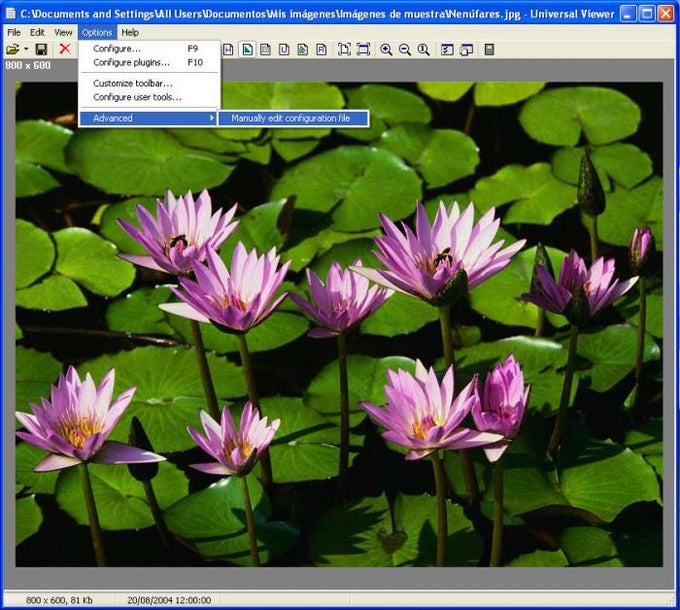Select the Unicode view mode (U icon)
This screenshot has width=680, height=610.
[x=284, y=49]
